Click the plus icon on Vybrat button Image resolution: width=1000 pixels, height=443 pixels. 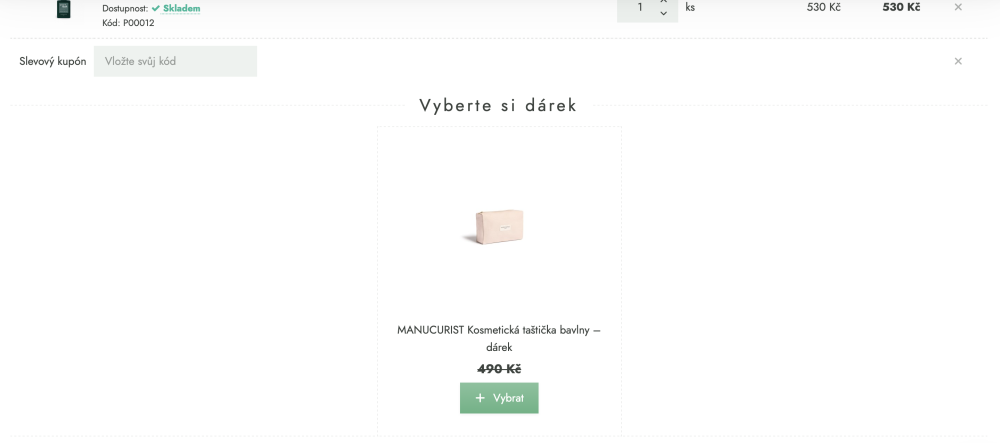pos(480,398)
